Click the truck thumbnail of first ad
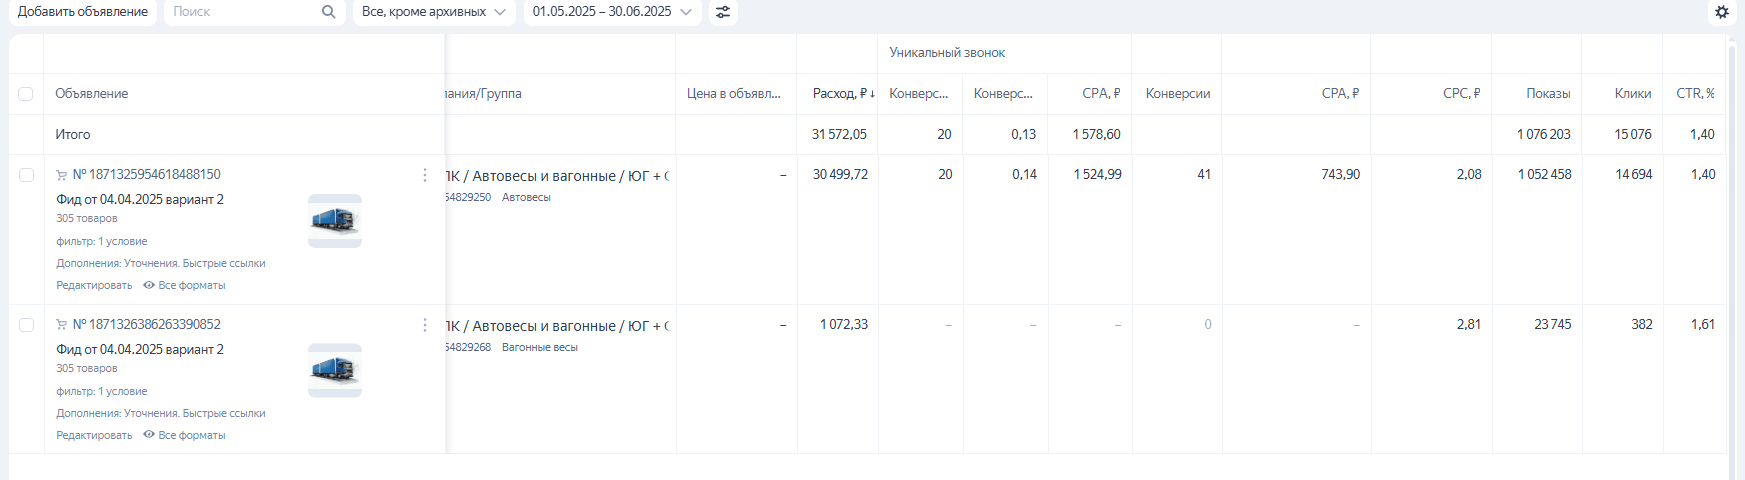This screenshot has height=480, width=1745. (335, 221)
